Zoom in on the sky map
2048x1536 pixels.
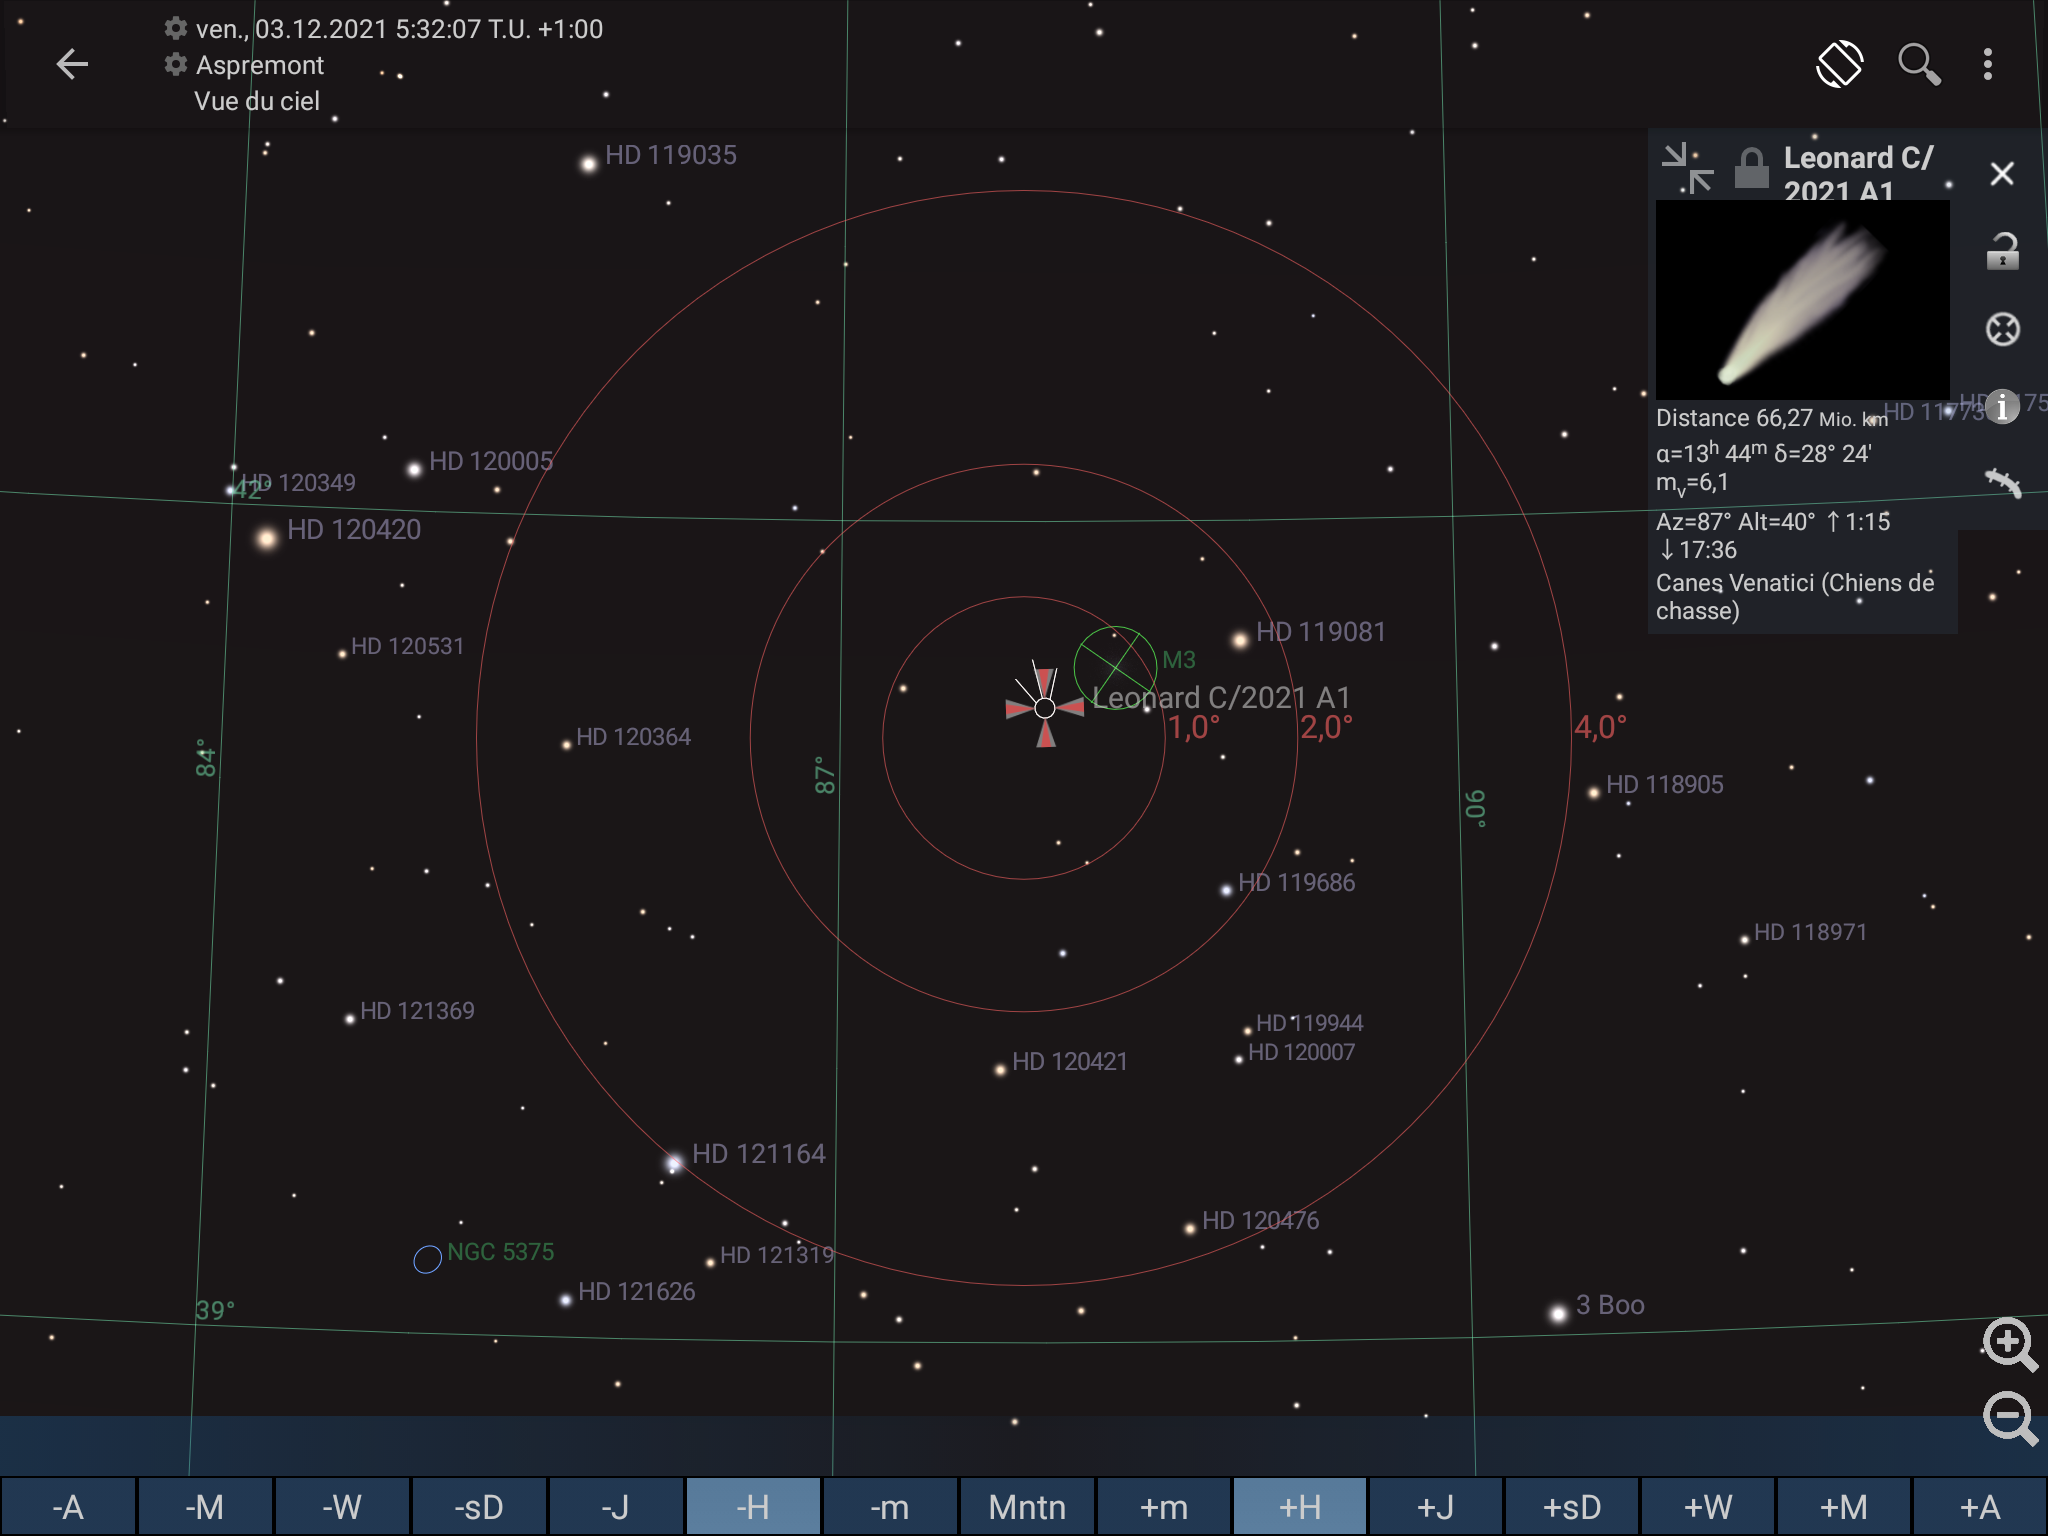[2009, 1344]
